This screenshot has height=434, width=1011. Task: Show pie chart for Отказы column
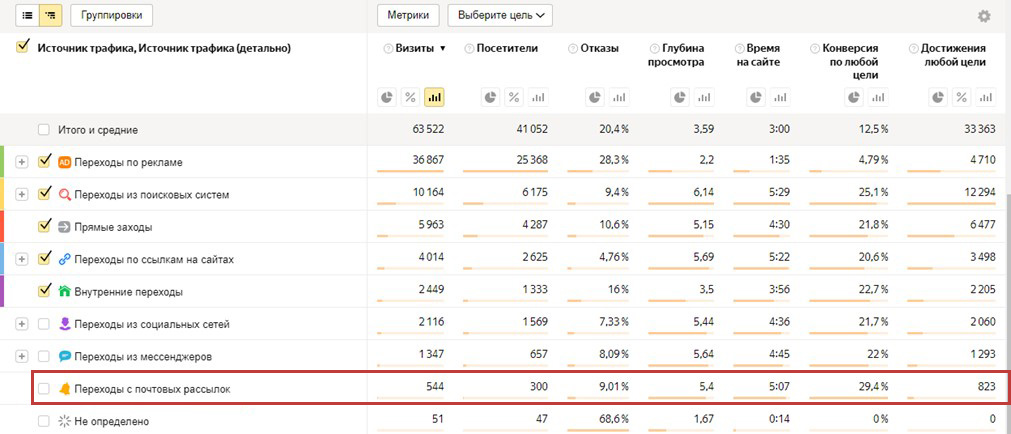click(x=597, y=97)
